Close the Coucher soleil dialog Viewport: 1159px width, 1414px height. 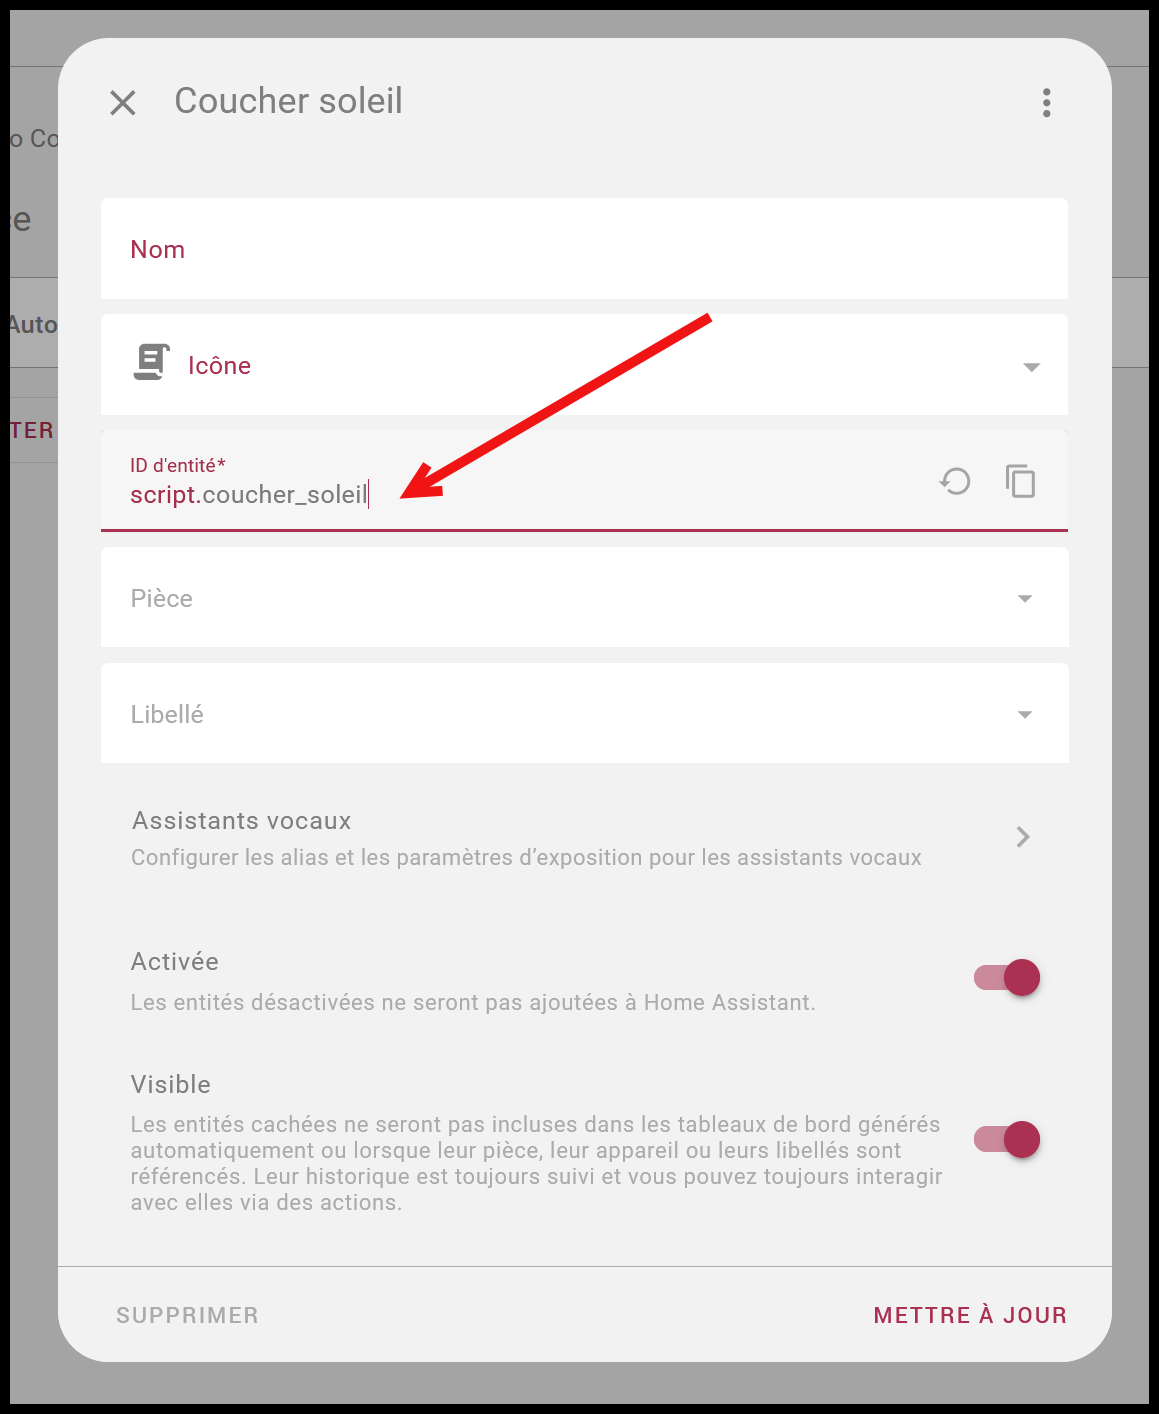click(x=123, y=102)
